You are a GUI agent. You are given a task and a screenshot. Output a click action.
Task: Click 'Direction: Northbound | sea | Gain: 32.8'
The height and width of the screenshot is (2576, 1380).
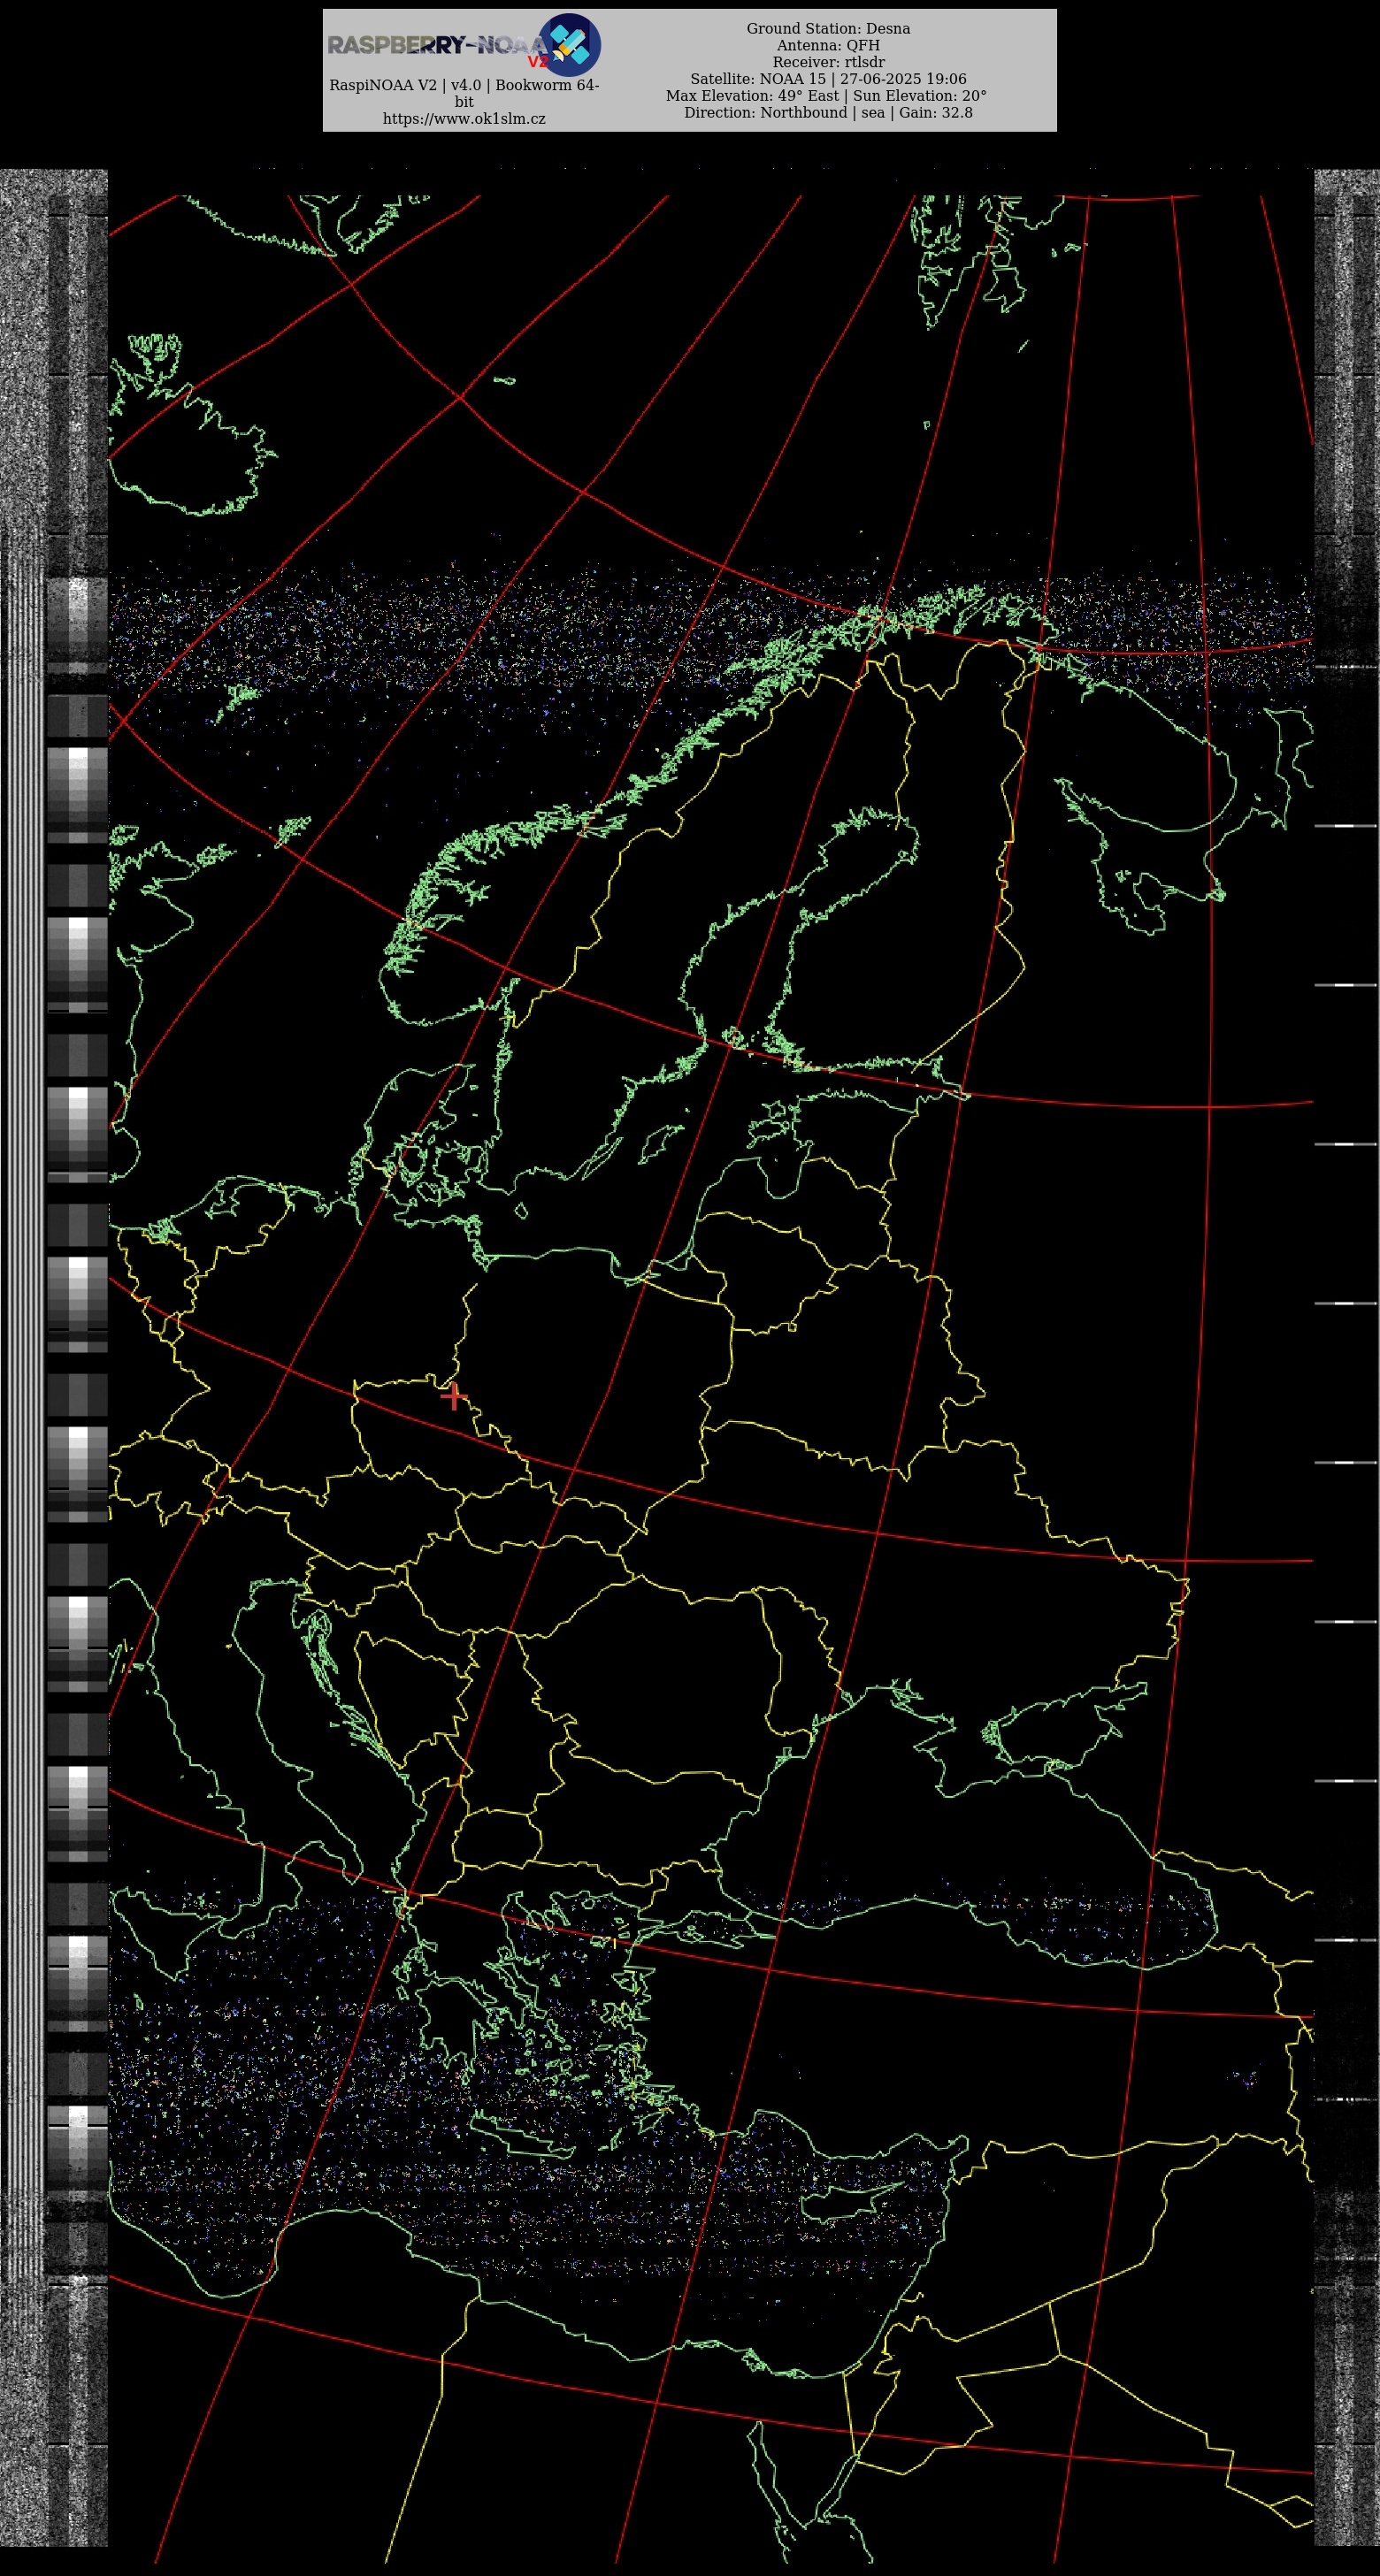828,113
